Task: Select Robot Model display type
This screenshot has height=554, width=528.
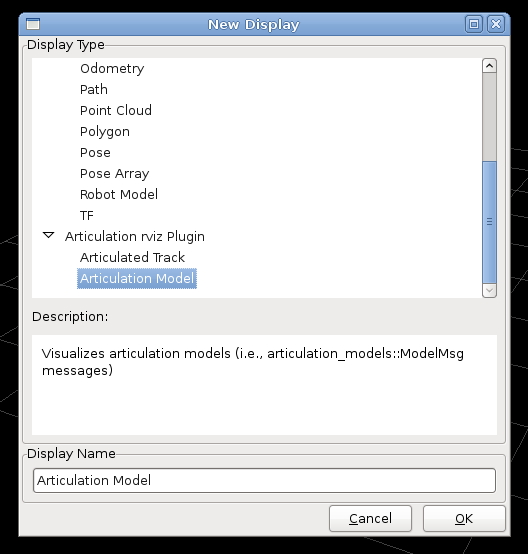Action: (x=119, y=194)
